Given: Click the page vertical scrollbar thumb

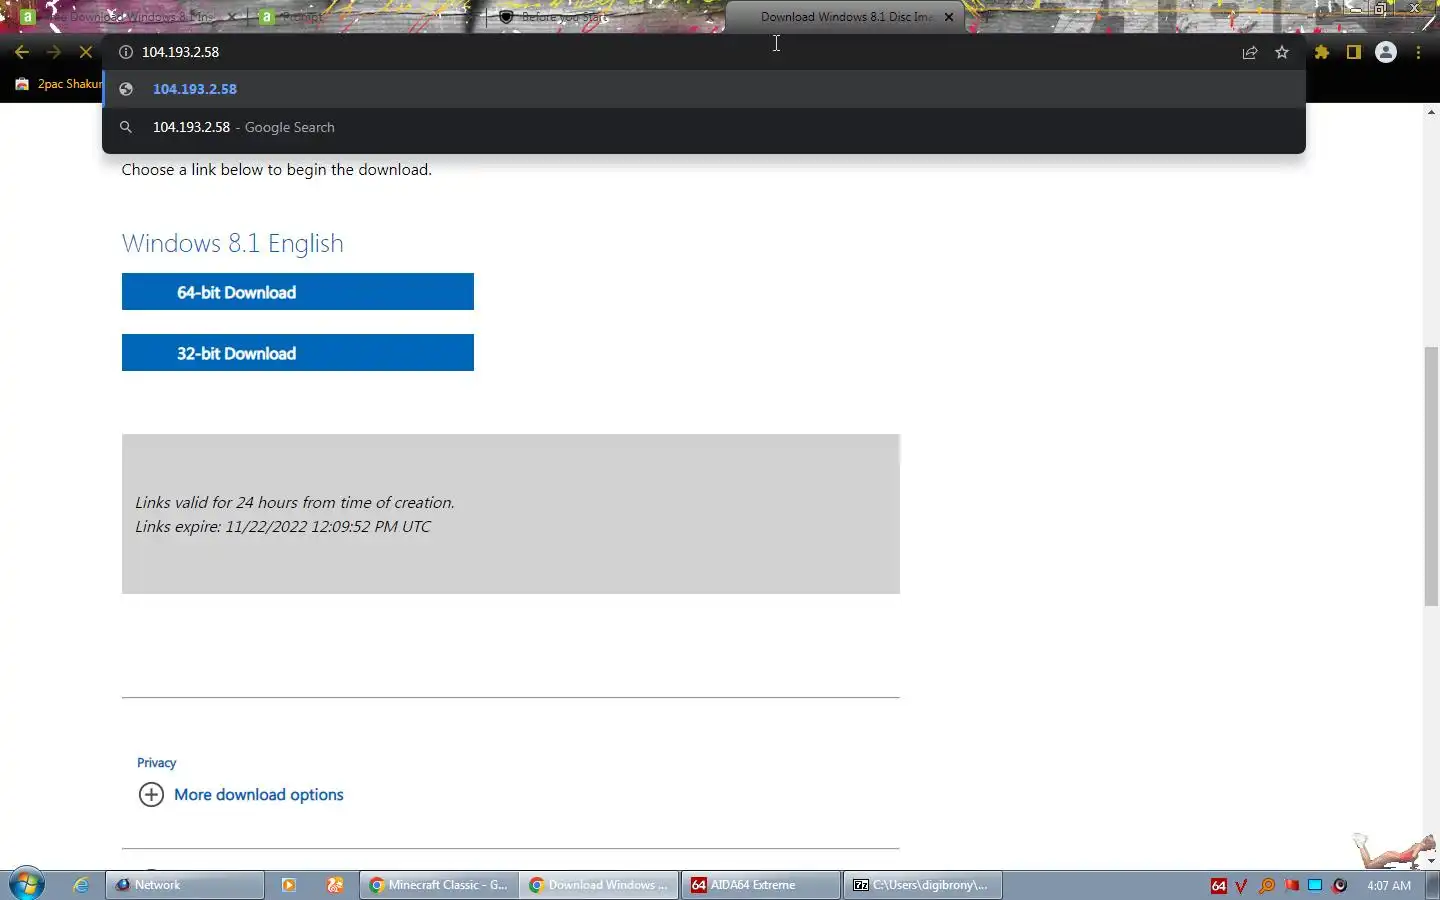Looking at the screenshot, I should pos(1431,476).
